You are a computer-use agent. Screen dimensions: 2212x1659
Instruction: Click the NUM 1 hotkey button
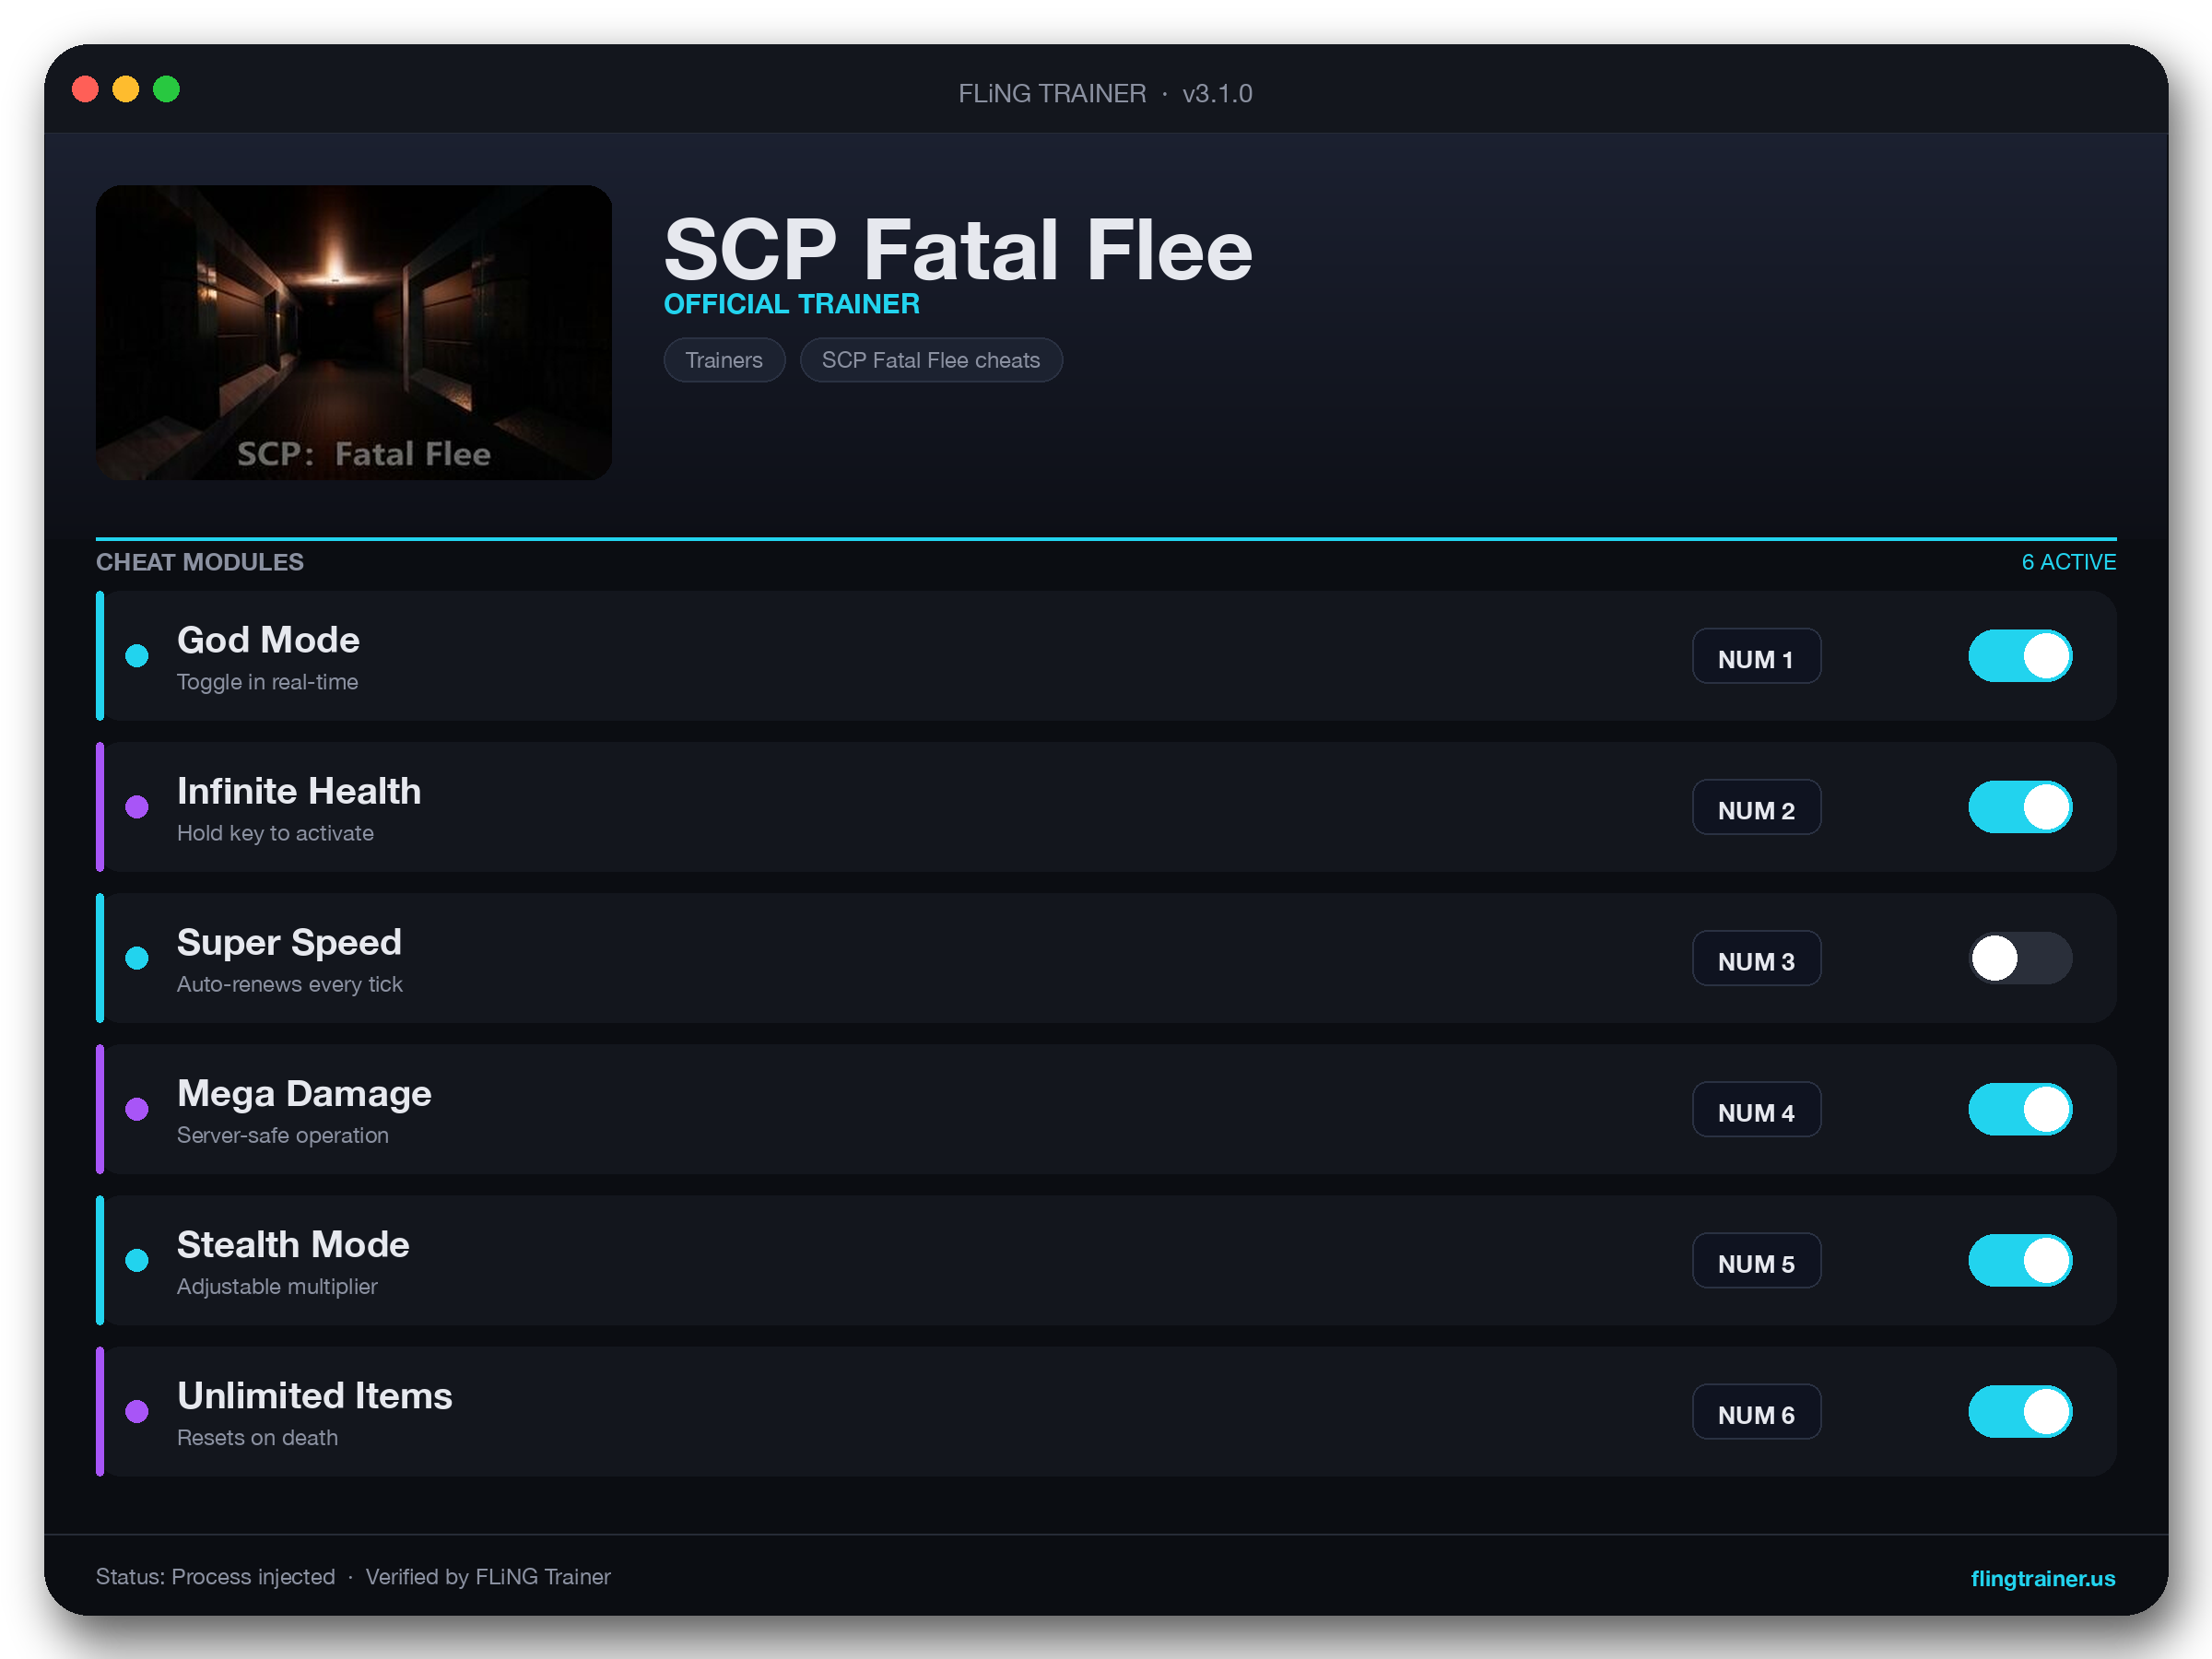click(1756, 656)
